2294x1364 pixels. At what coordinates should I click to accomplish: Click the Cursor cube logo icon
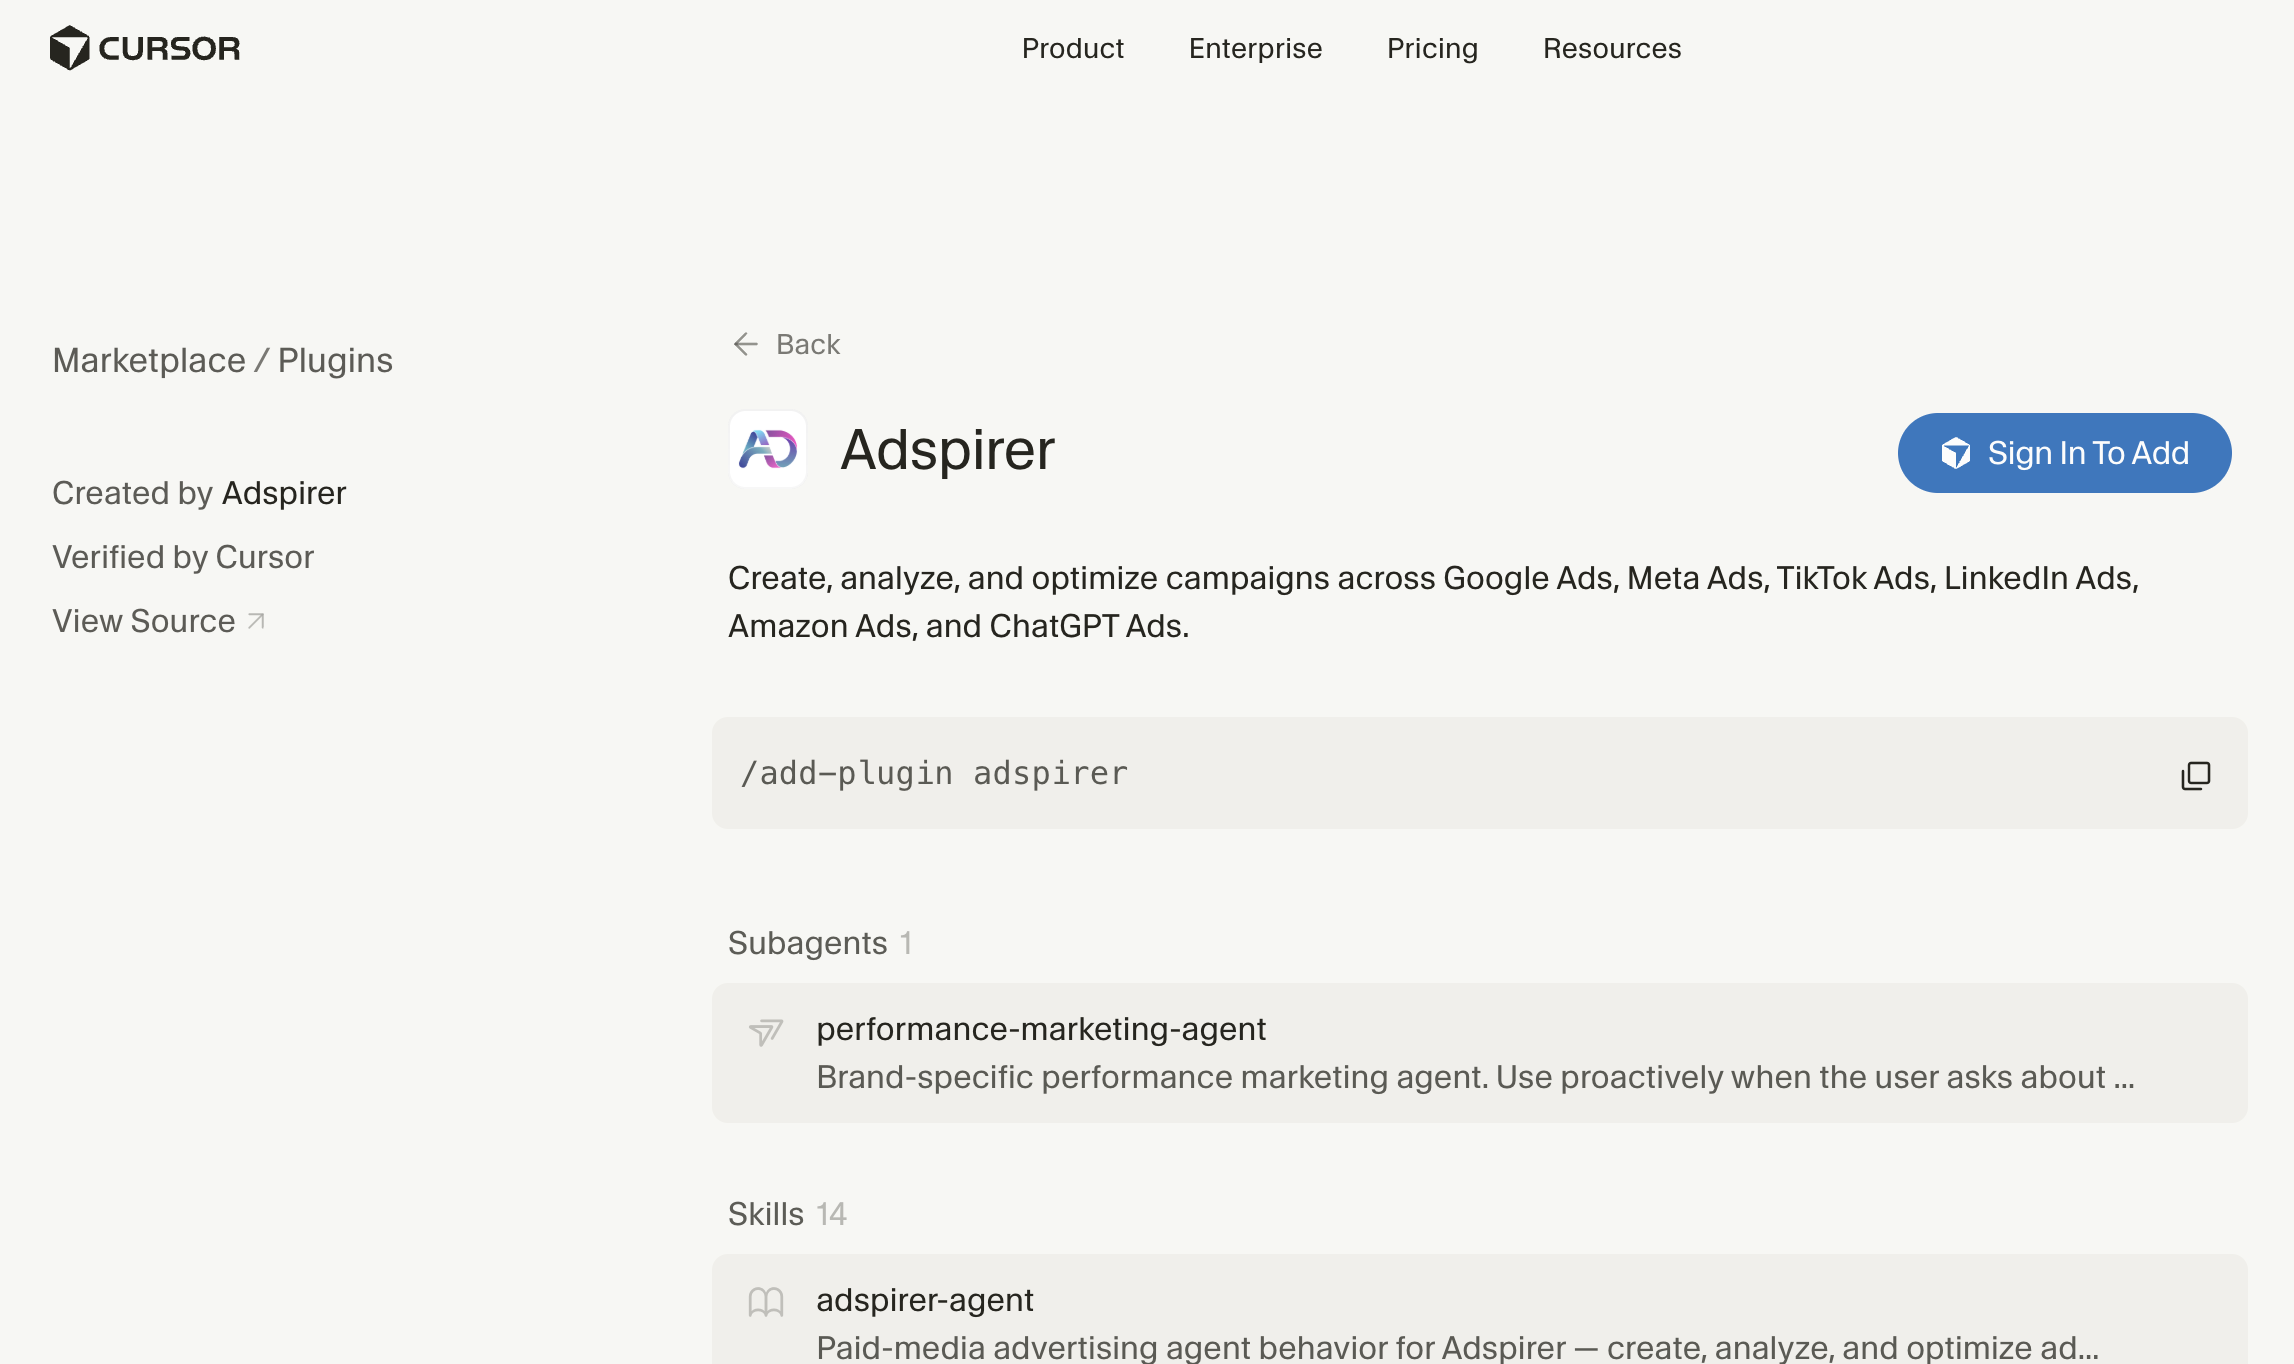click(69, 48)
